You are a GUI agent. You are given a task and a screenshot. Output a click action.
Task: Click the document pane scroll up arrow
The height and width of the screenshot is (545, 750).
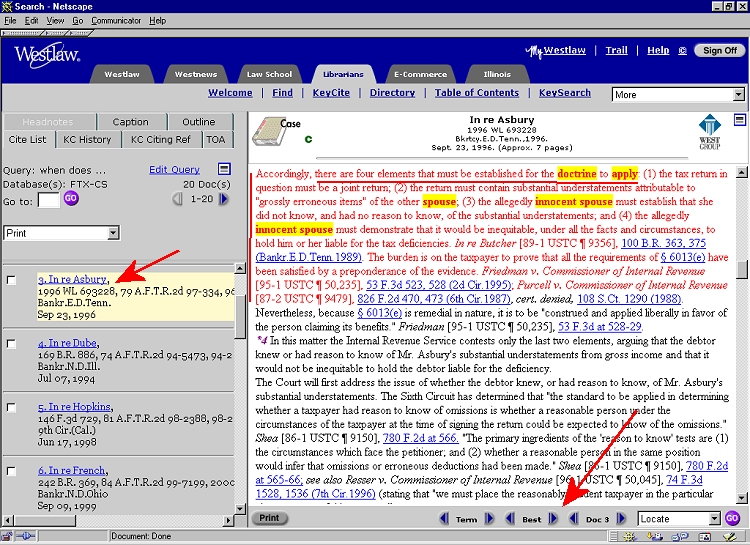pyautogui.click(x=741, y=172)
